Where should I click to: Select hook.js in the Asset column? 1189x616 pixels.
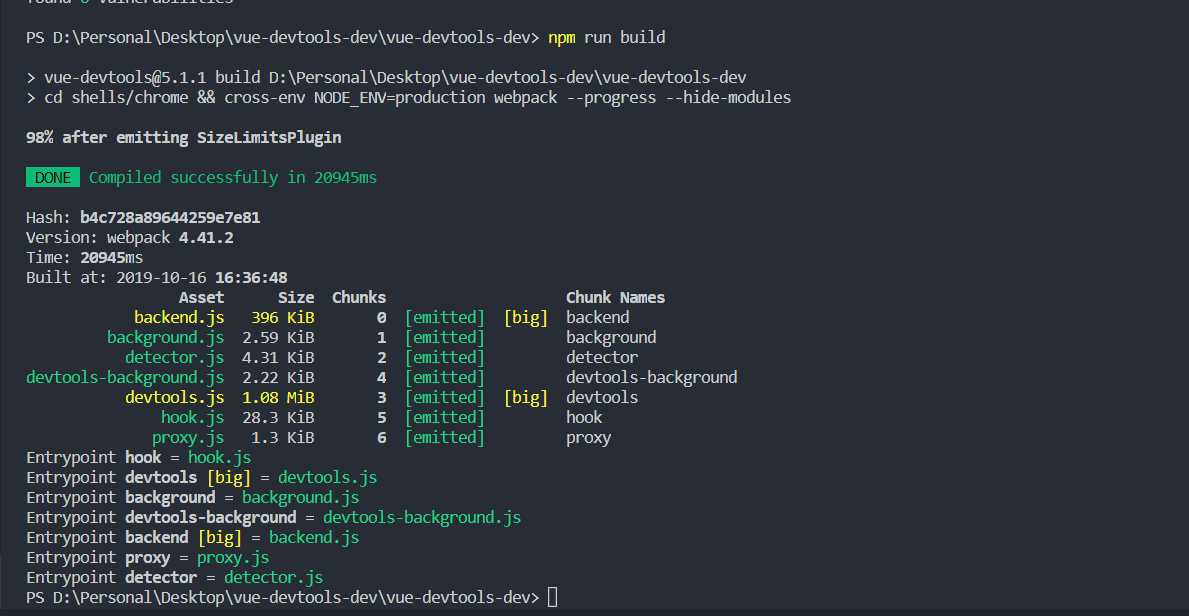point(193,417)
